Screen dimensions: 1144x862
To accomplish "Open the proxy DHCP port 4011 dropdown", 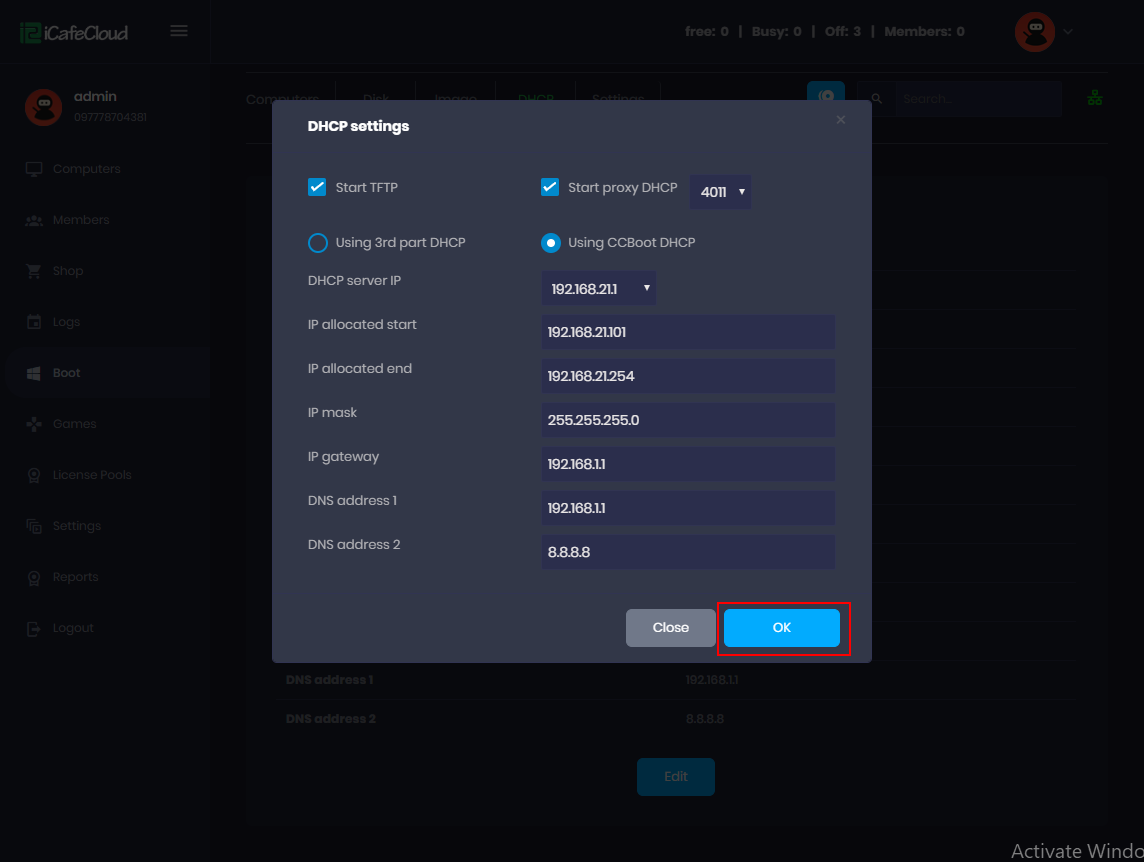I will point(720,191).
